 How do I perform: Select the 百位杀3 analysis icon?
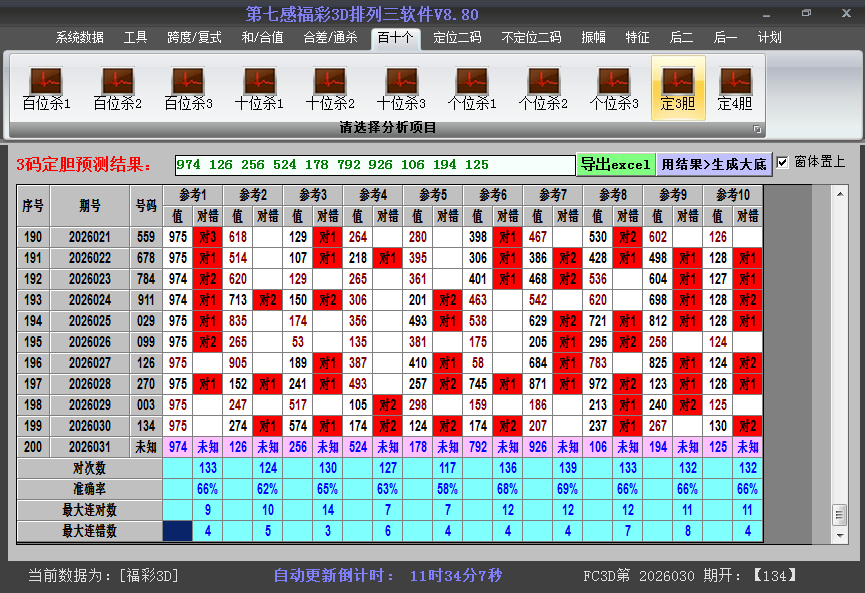pyautogui.click(x=188, y=88)
